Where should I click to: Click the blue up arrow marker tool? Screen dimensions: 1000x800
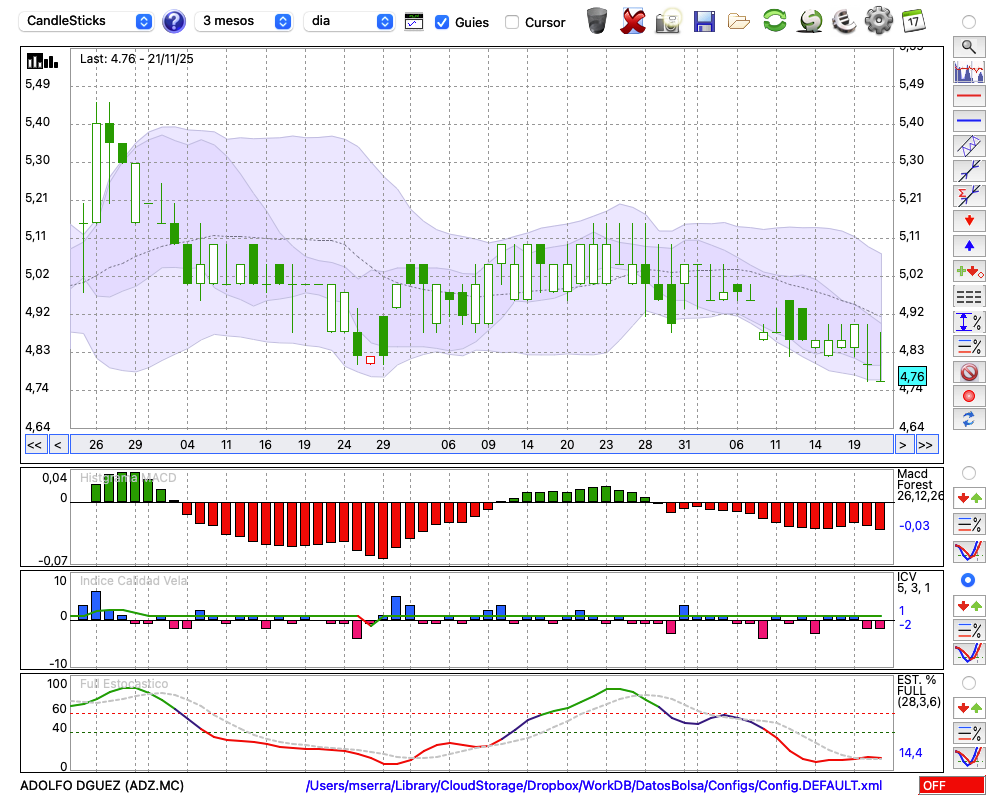click(968, 246)
